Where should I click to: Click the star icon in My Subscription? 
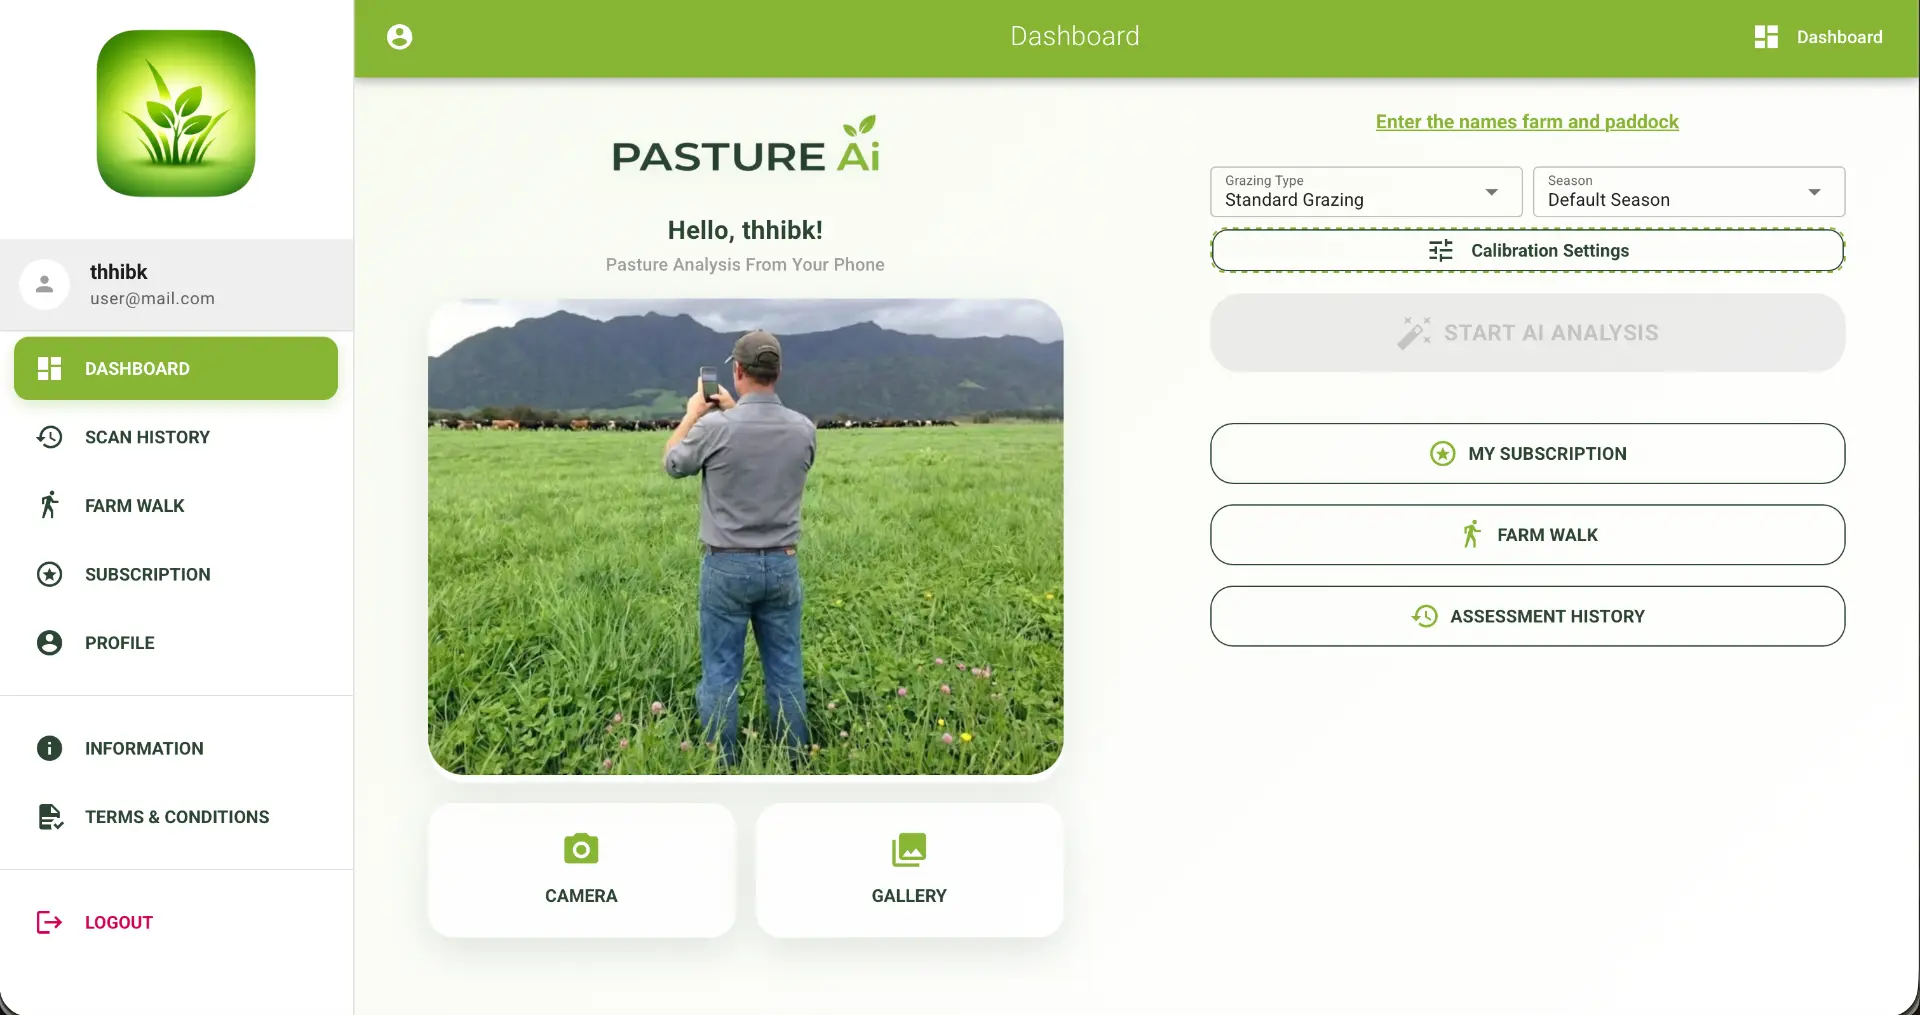tap(1442, 454)
